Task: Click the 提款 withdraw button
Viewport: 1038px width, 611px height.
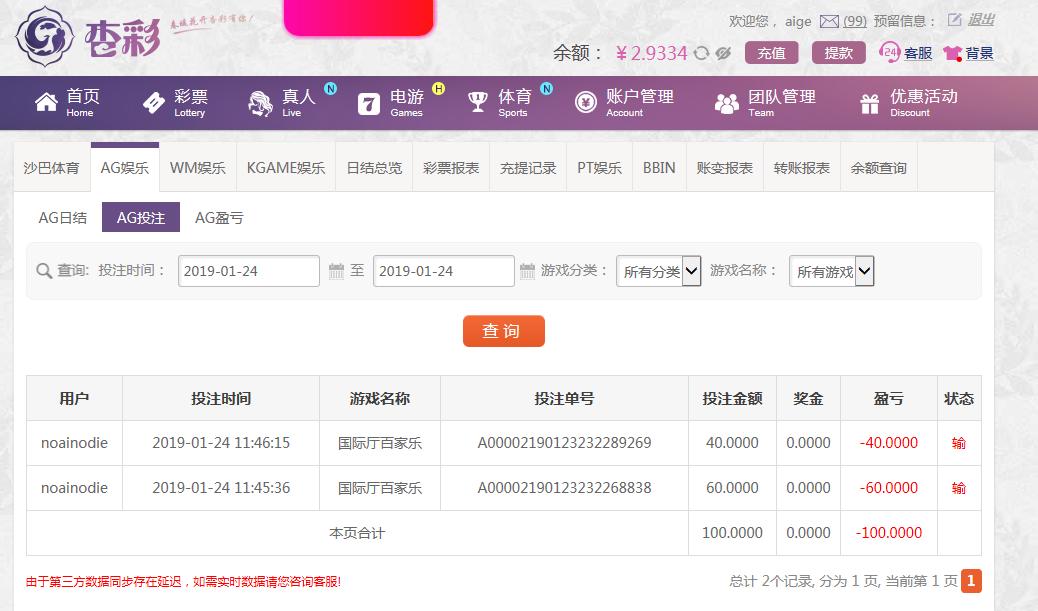Action: pyautogui.click(x=838, y=53)
